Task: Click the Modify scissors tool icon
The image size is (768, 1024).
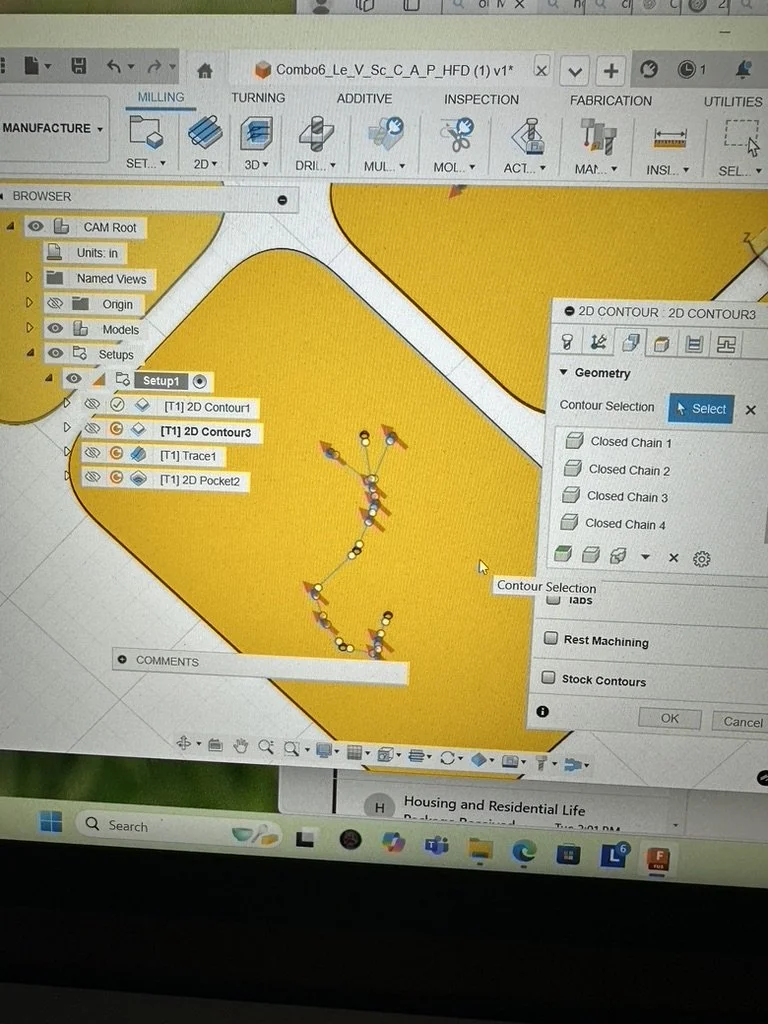Action: click(x=456, y=136)
